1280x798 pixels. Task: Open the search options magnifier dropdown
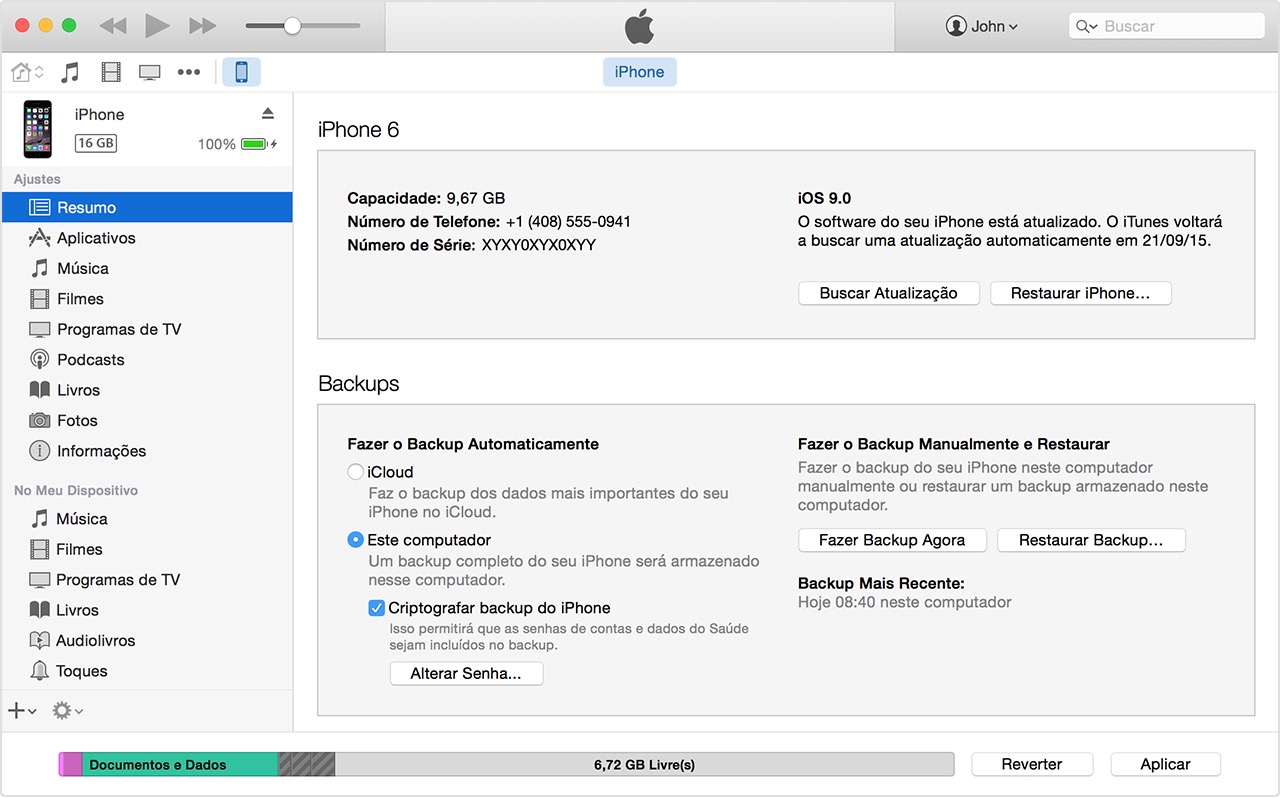point(1086,27)
